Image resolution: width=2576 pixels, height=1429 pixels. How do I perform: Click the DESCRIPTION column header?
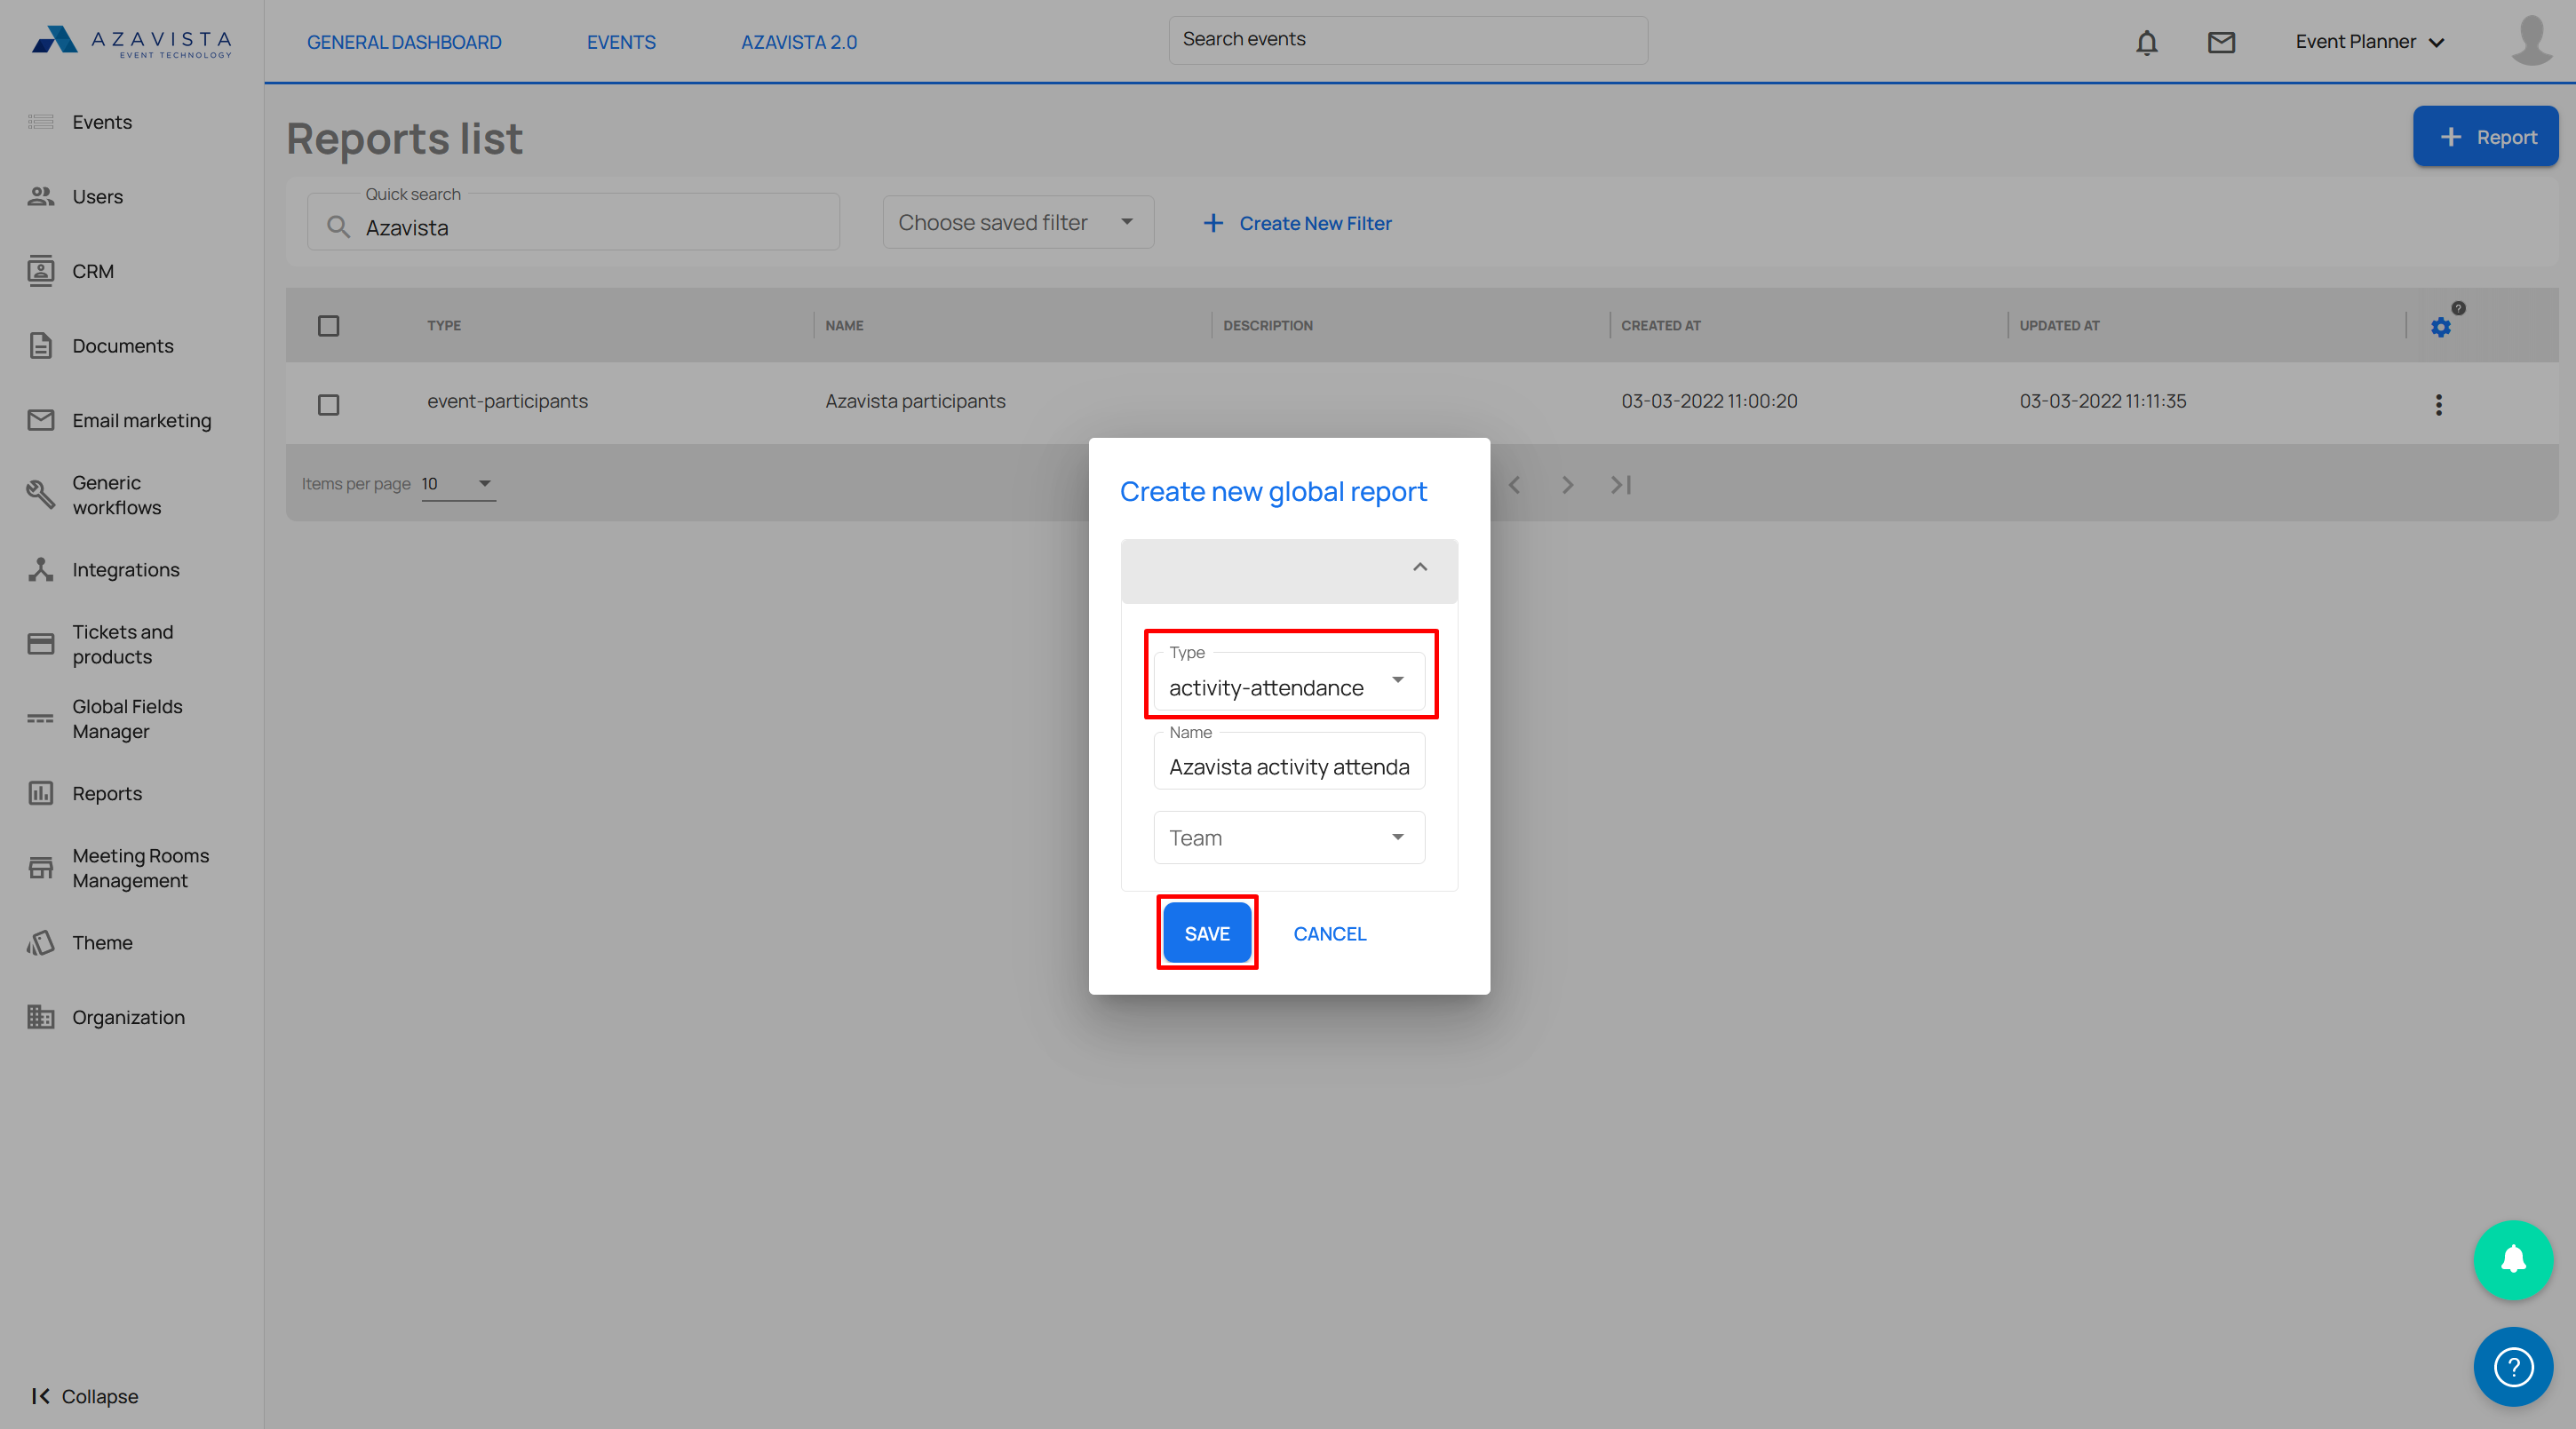coord(1267,326)
